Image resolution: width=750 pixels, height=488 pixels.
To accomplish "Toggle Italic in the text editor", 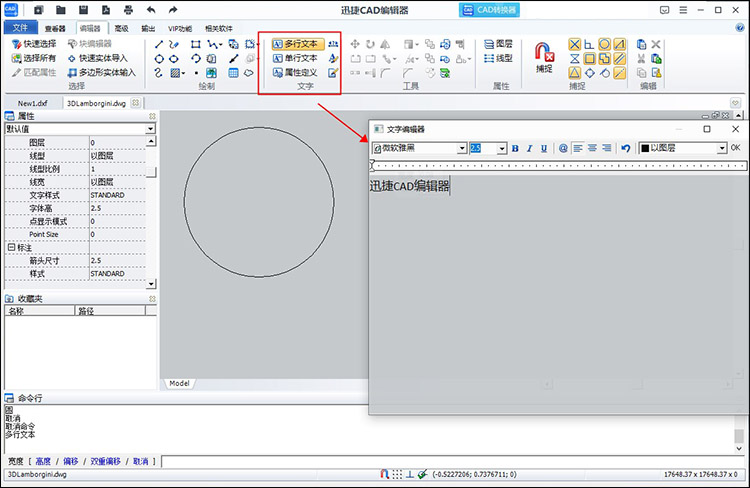I will click(x=529, y=148).
